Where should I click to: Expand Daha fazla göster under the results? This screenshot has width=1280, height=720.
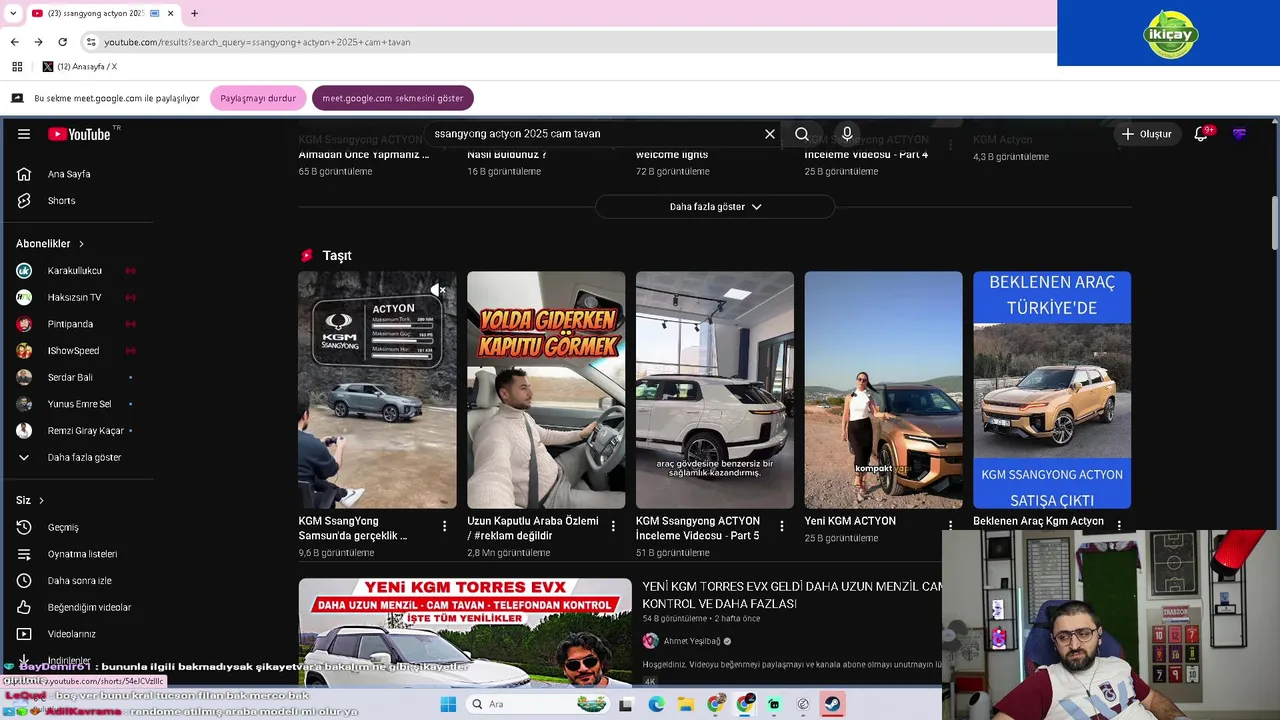click(715, 207)
